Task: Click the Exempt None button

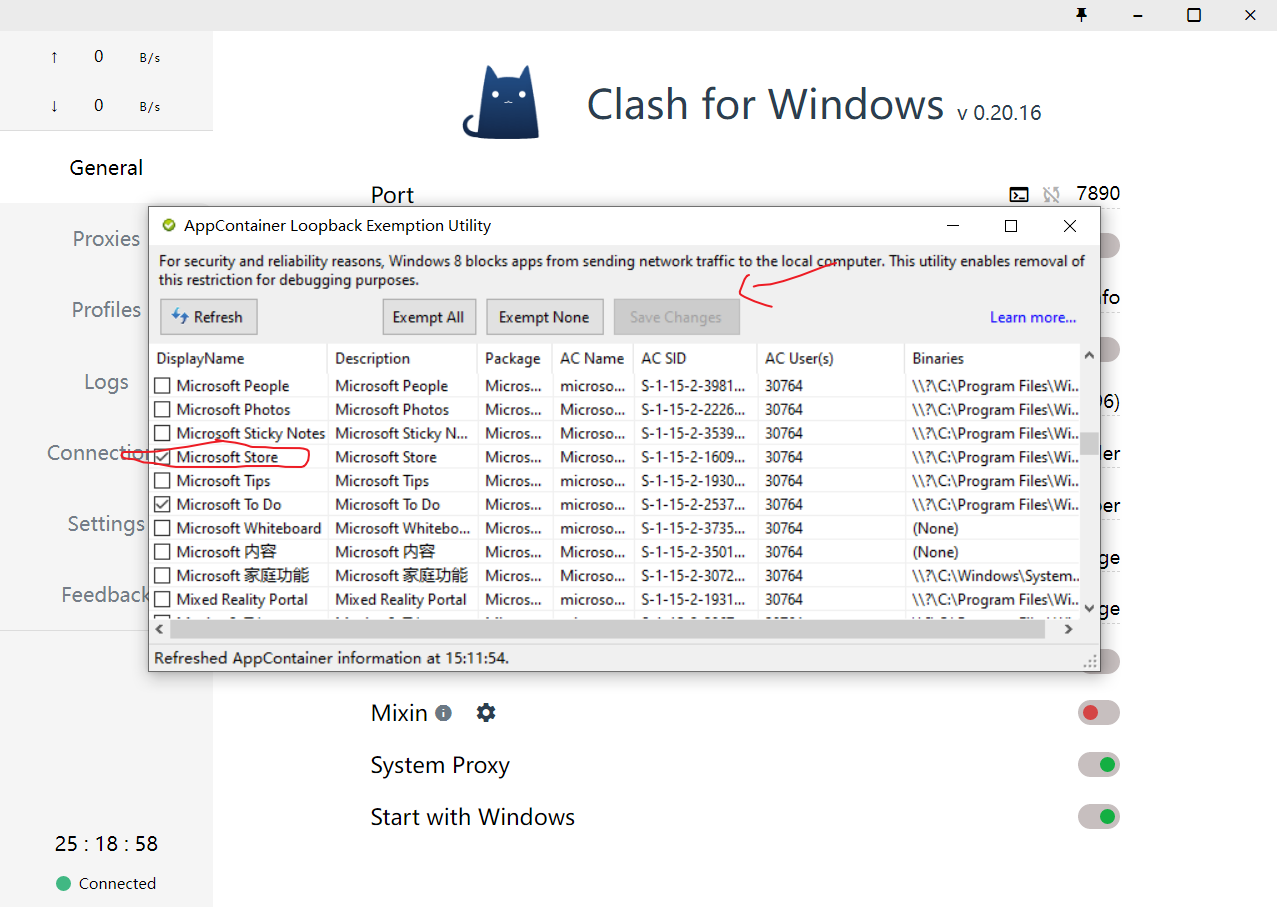Action: [544, 317]
